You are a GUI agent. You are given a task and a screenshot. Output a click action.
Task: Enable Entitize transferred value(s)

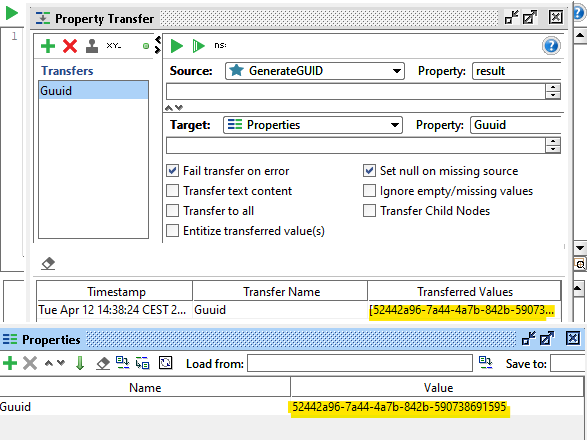(x=173, y=230)
